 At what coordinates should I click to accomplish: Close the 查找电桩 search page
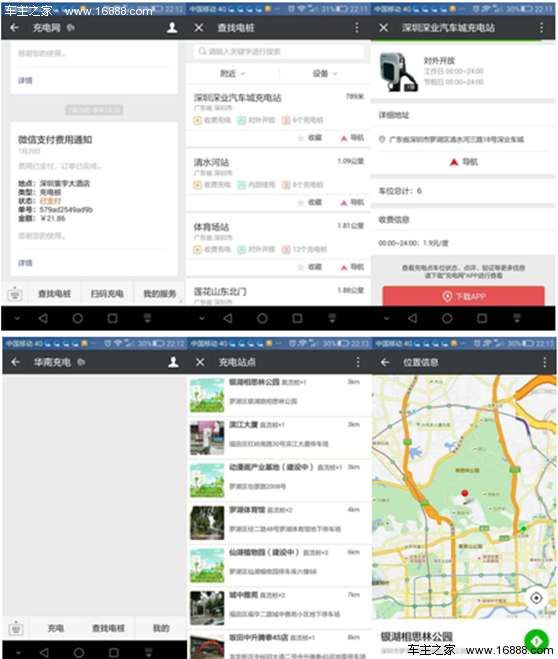click(199, 28)
